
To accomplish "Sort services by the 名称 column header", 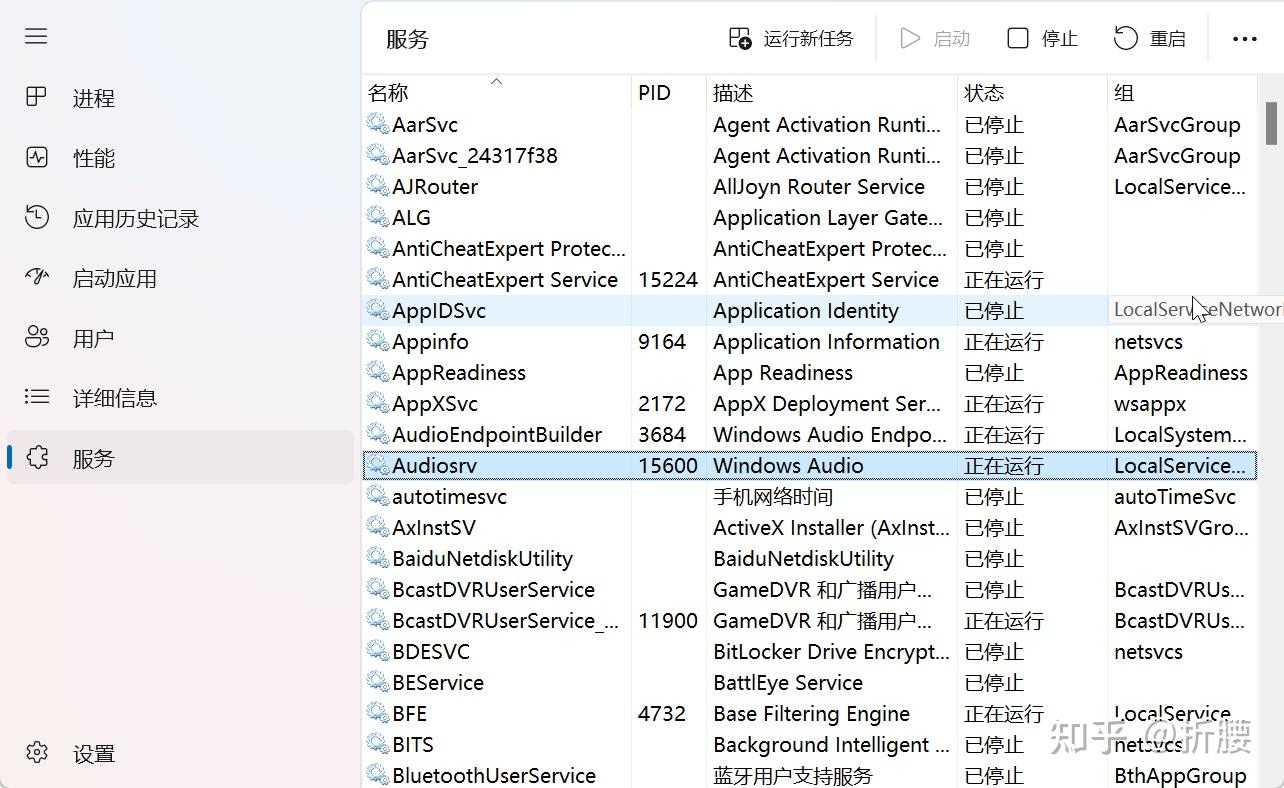I will tap(497, 93).
